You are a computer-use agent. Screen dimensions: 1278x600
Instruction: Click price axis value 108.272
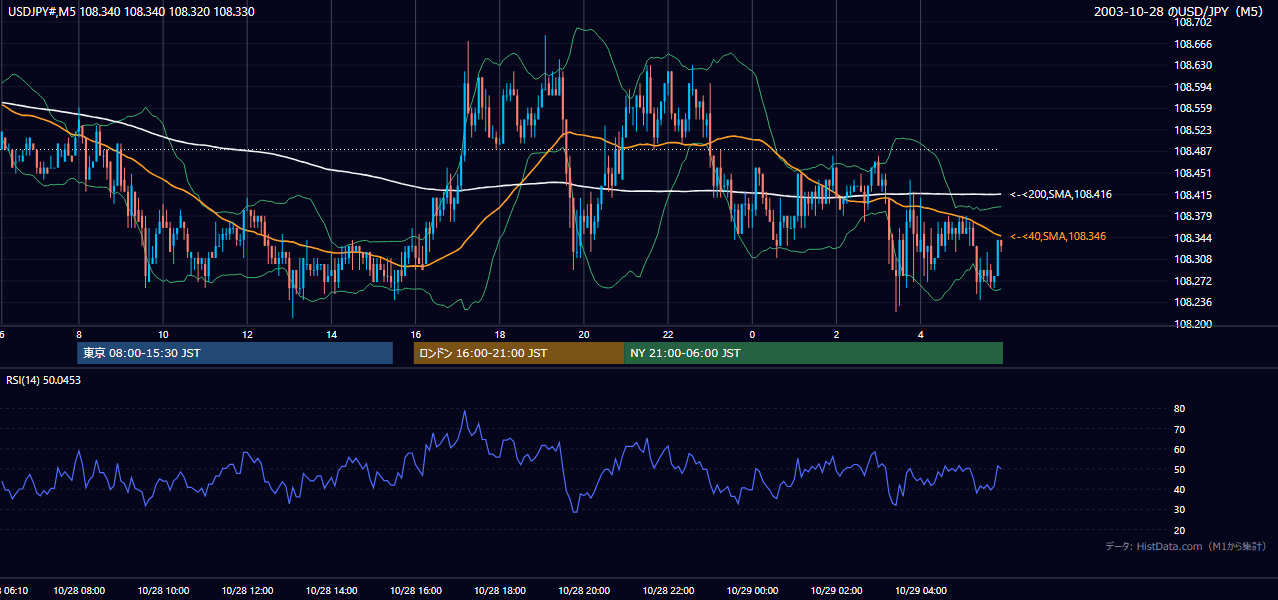coord(1193,281)
